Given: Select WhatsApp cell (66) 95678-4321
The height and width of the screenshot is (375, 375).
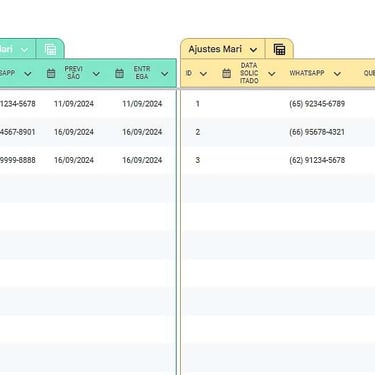Looking at the screenshot, I should (317, 132).
